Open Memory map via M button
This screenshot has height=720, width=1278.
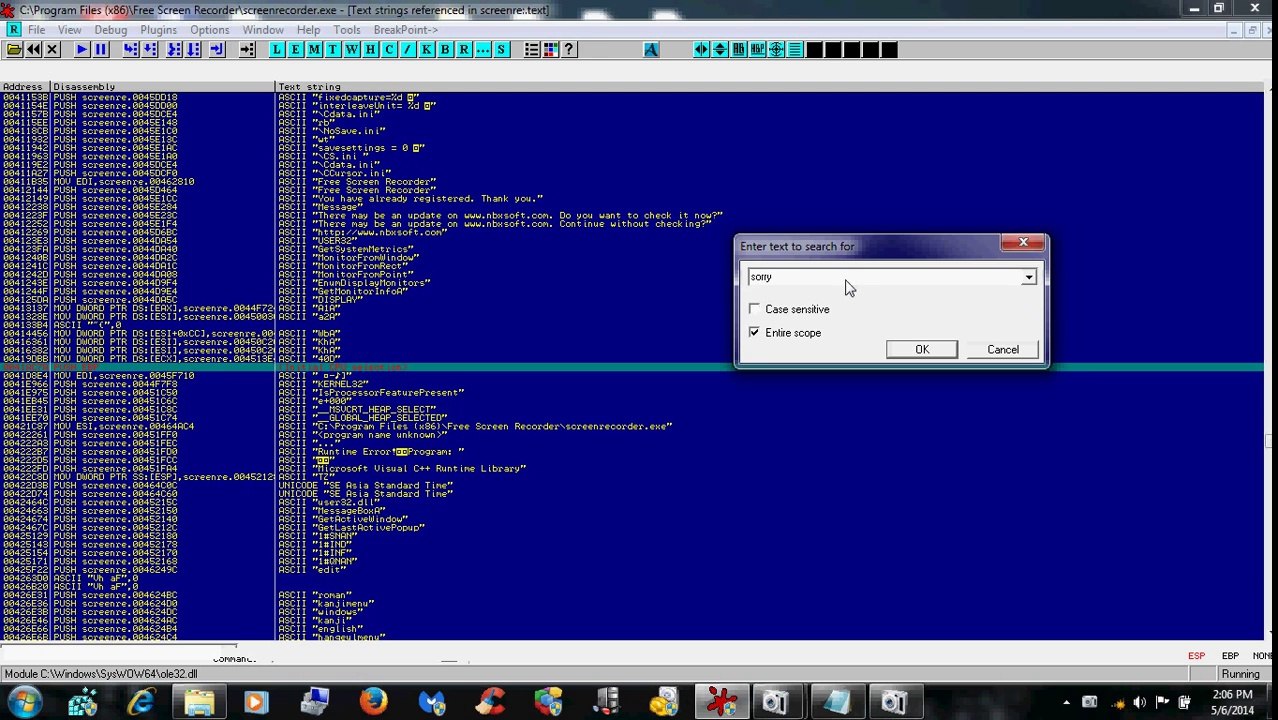(314, 50)
